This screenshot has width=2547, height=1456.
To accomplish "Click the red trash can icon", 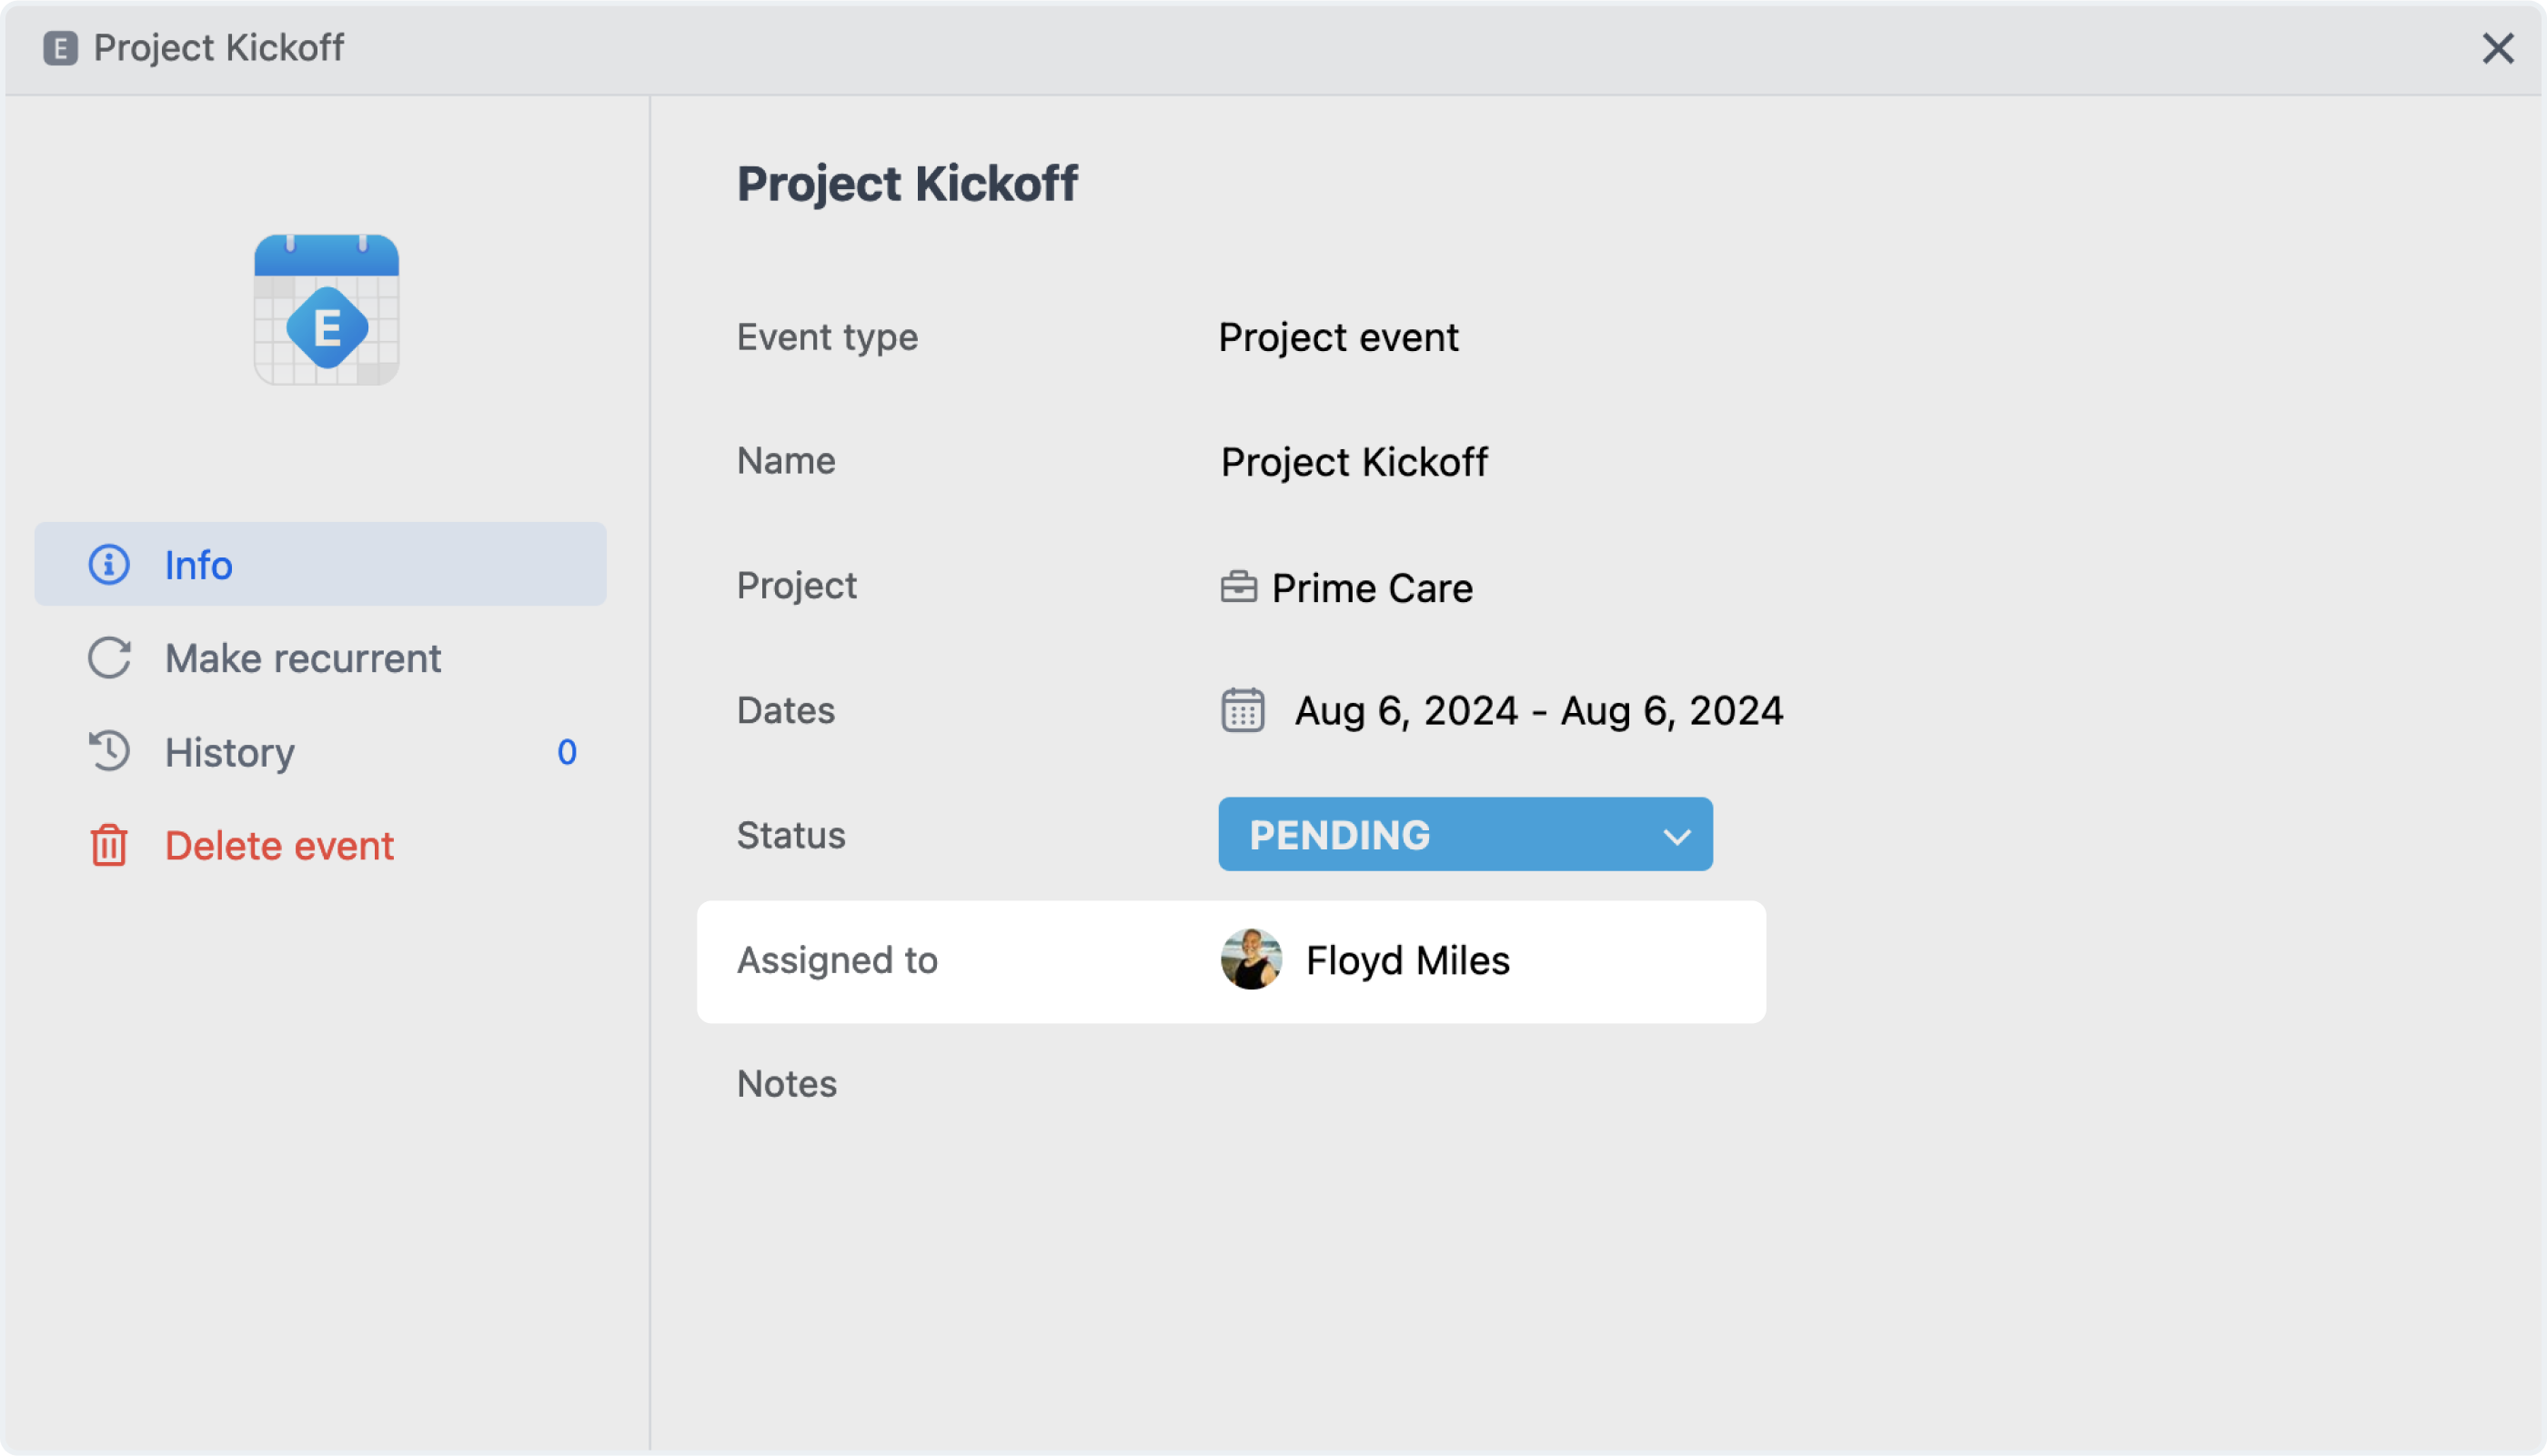I will click(109, 846).
